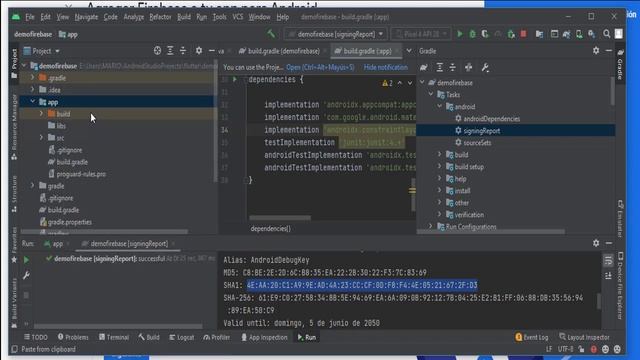The image size is (640, 360).
Task: Click Expand All icon in Project panel
Action: (x=170, y=51)
